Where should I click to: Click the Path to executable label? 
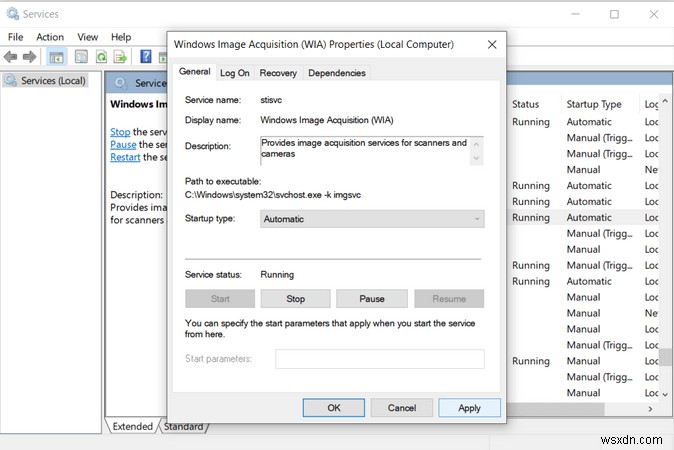(223, 181)
